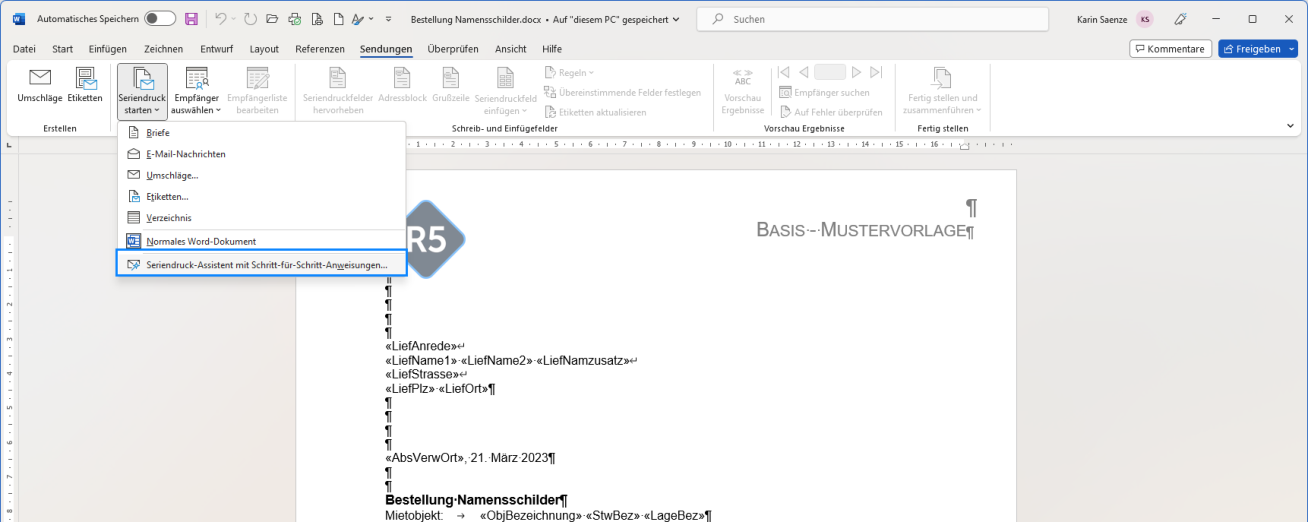Viewport: 1308px width, 522px height.
Task: Click the Seriendruckfelder hervorheben icon
Action: (337, 78)
